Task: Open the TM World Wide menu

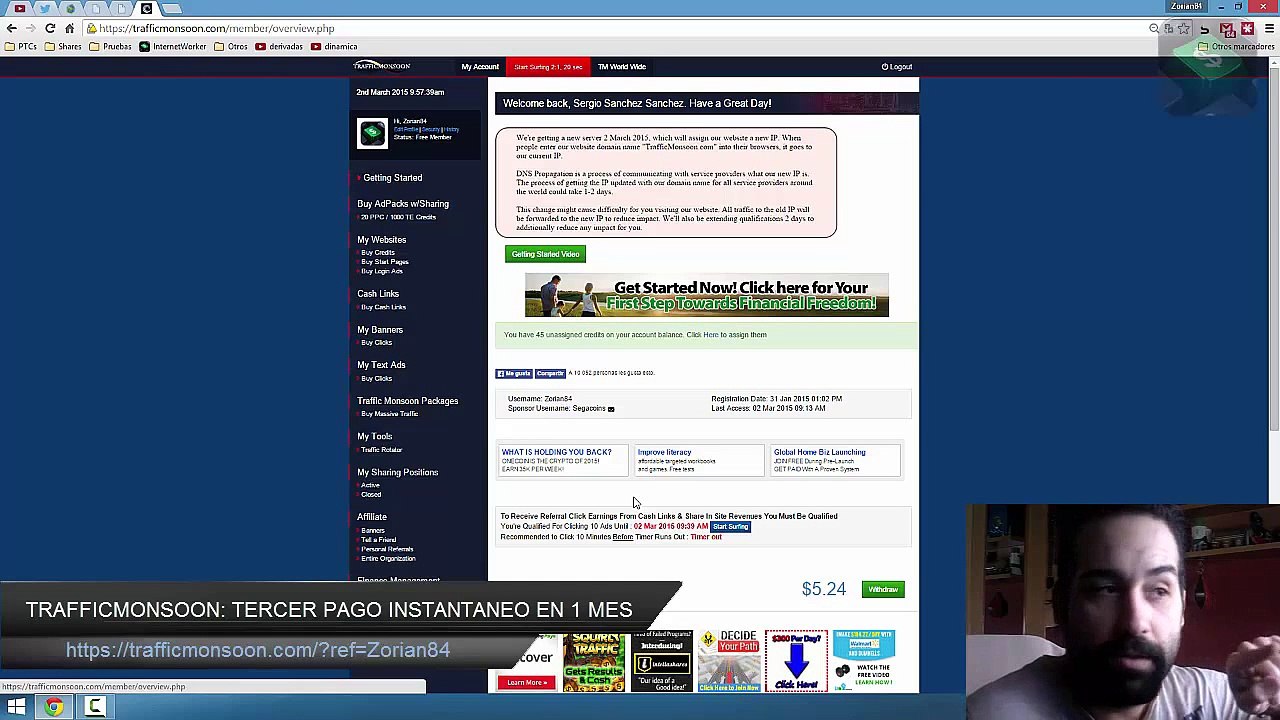Action: pyautogui.click(x=622, y=67)
